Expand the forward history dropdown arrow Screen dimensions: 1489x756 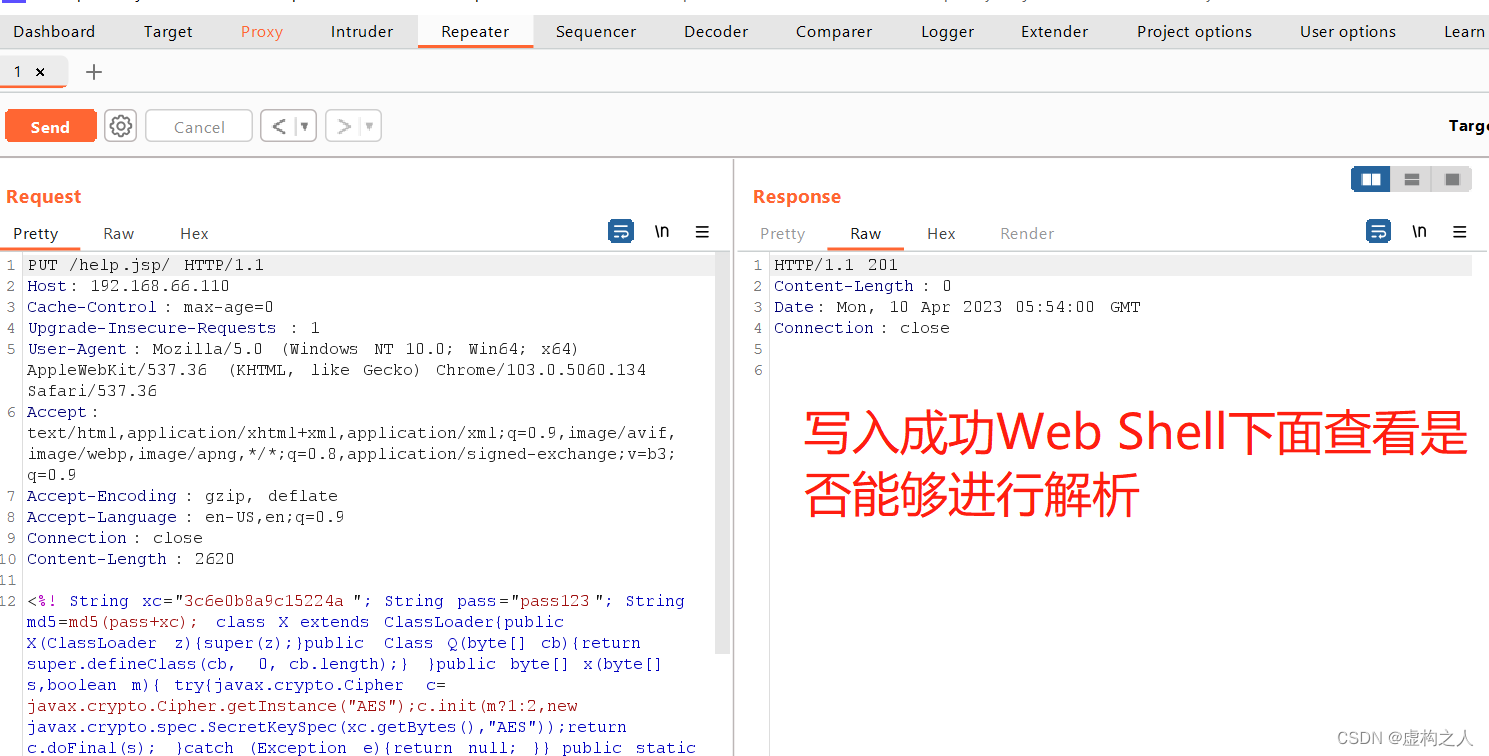(370, 126)
